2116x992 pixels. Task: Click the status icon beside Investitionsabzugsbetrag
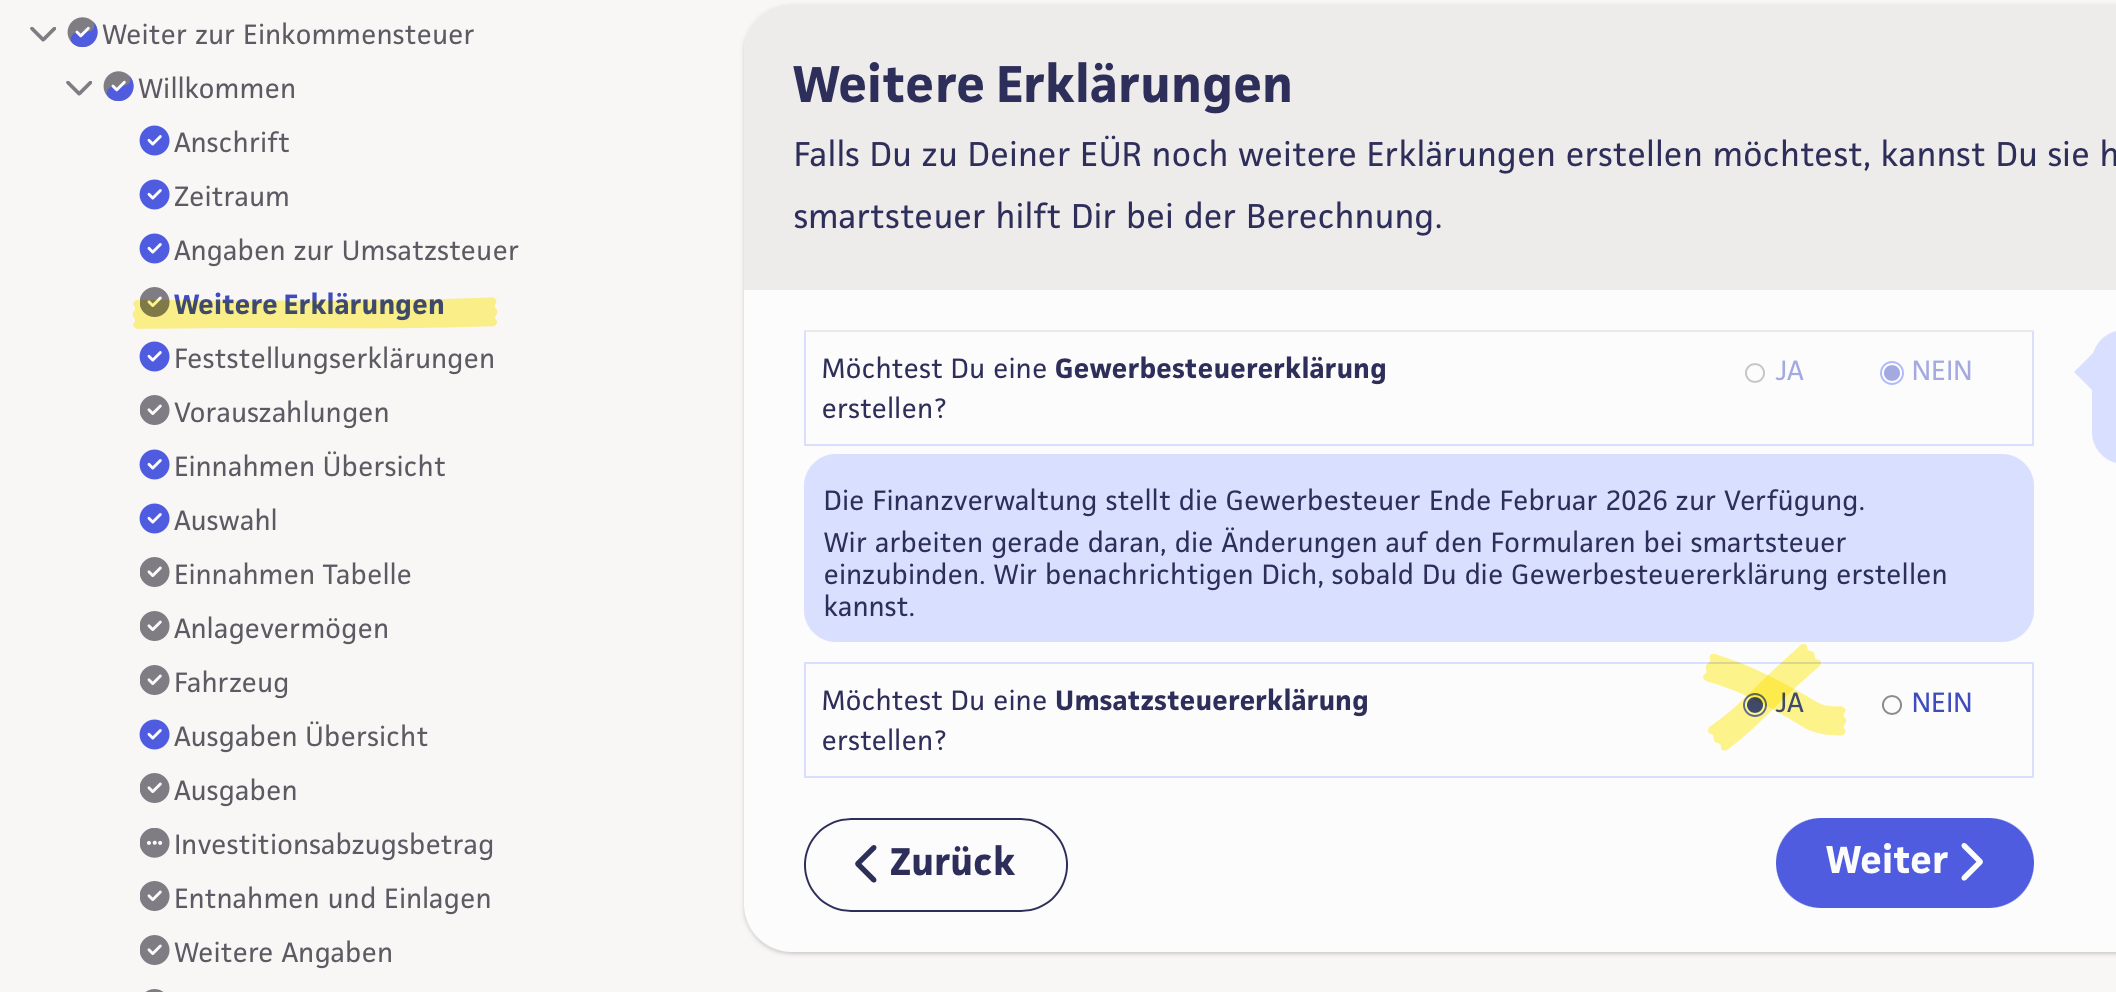(x=154, y=843)
